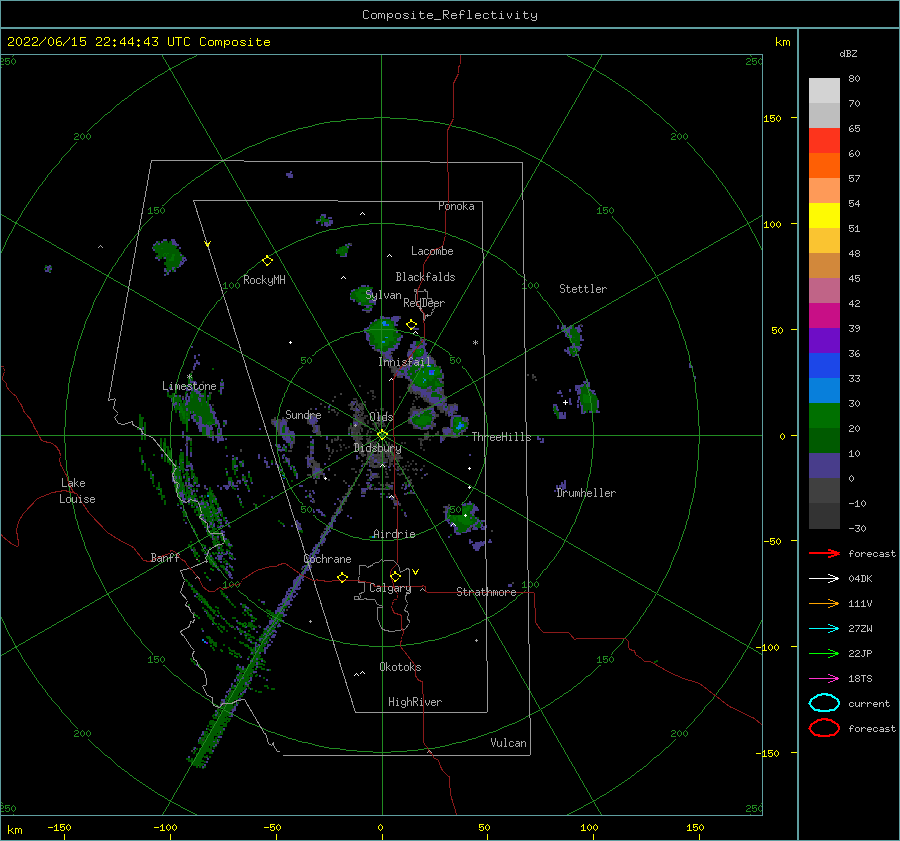Select the Vulcan label

[509, 743]
